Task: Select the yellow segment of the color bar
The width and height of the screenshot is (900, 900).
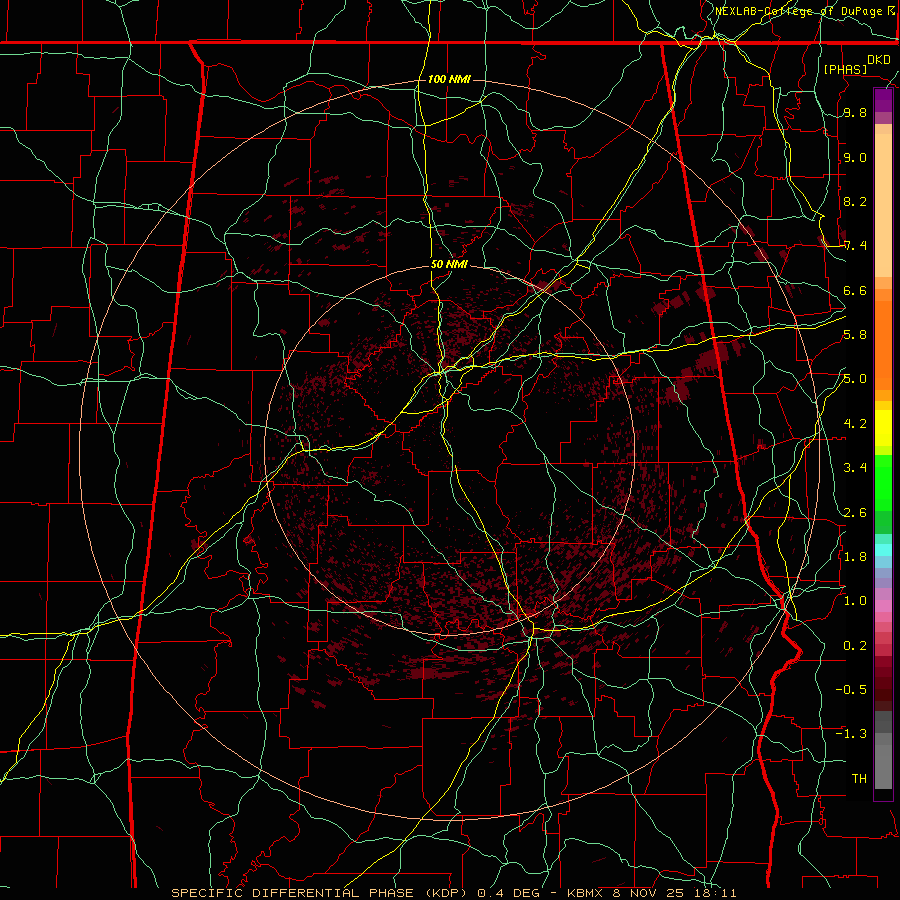Action: (x=883, y=428)
